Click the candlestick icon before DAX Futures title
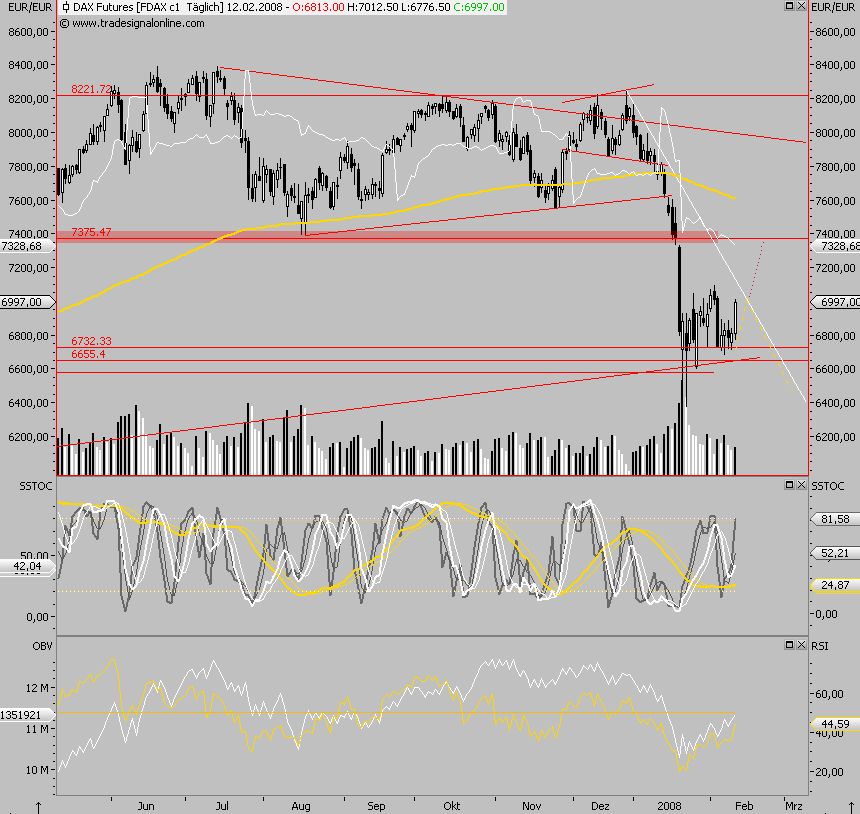The width and height of the screenshot is (860, 814). (x=66, y=7)
